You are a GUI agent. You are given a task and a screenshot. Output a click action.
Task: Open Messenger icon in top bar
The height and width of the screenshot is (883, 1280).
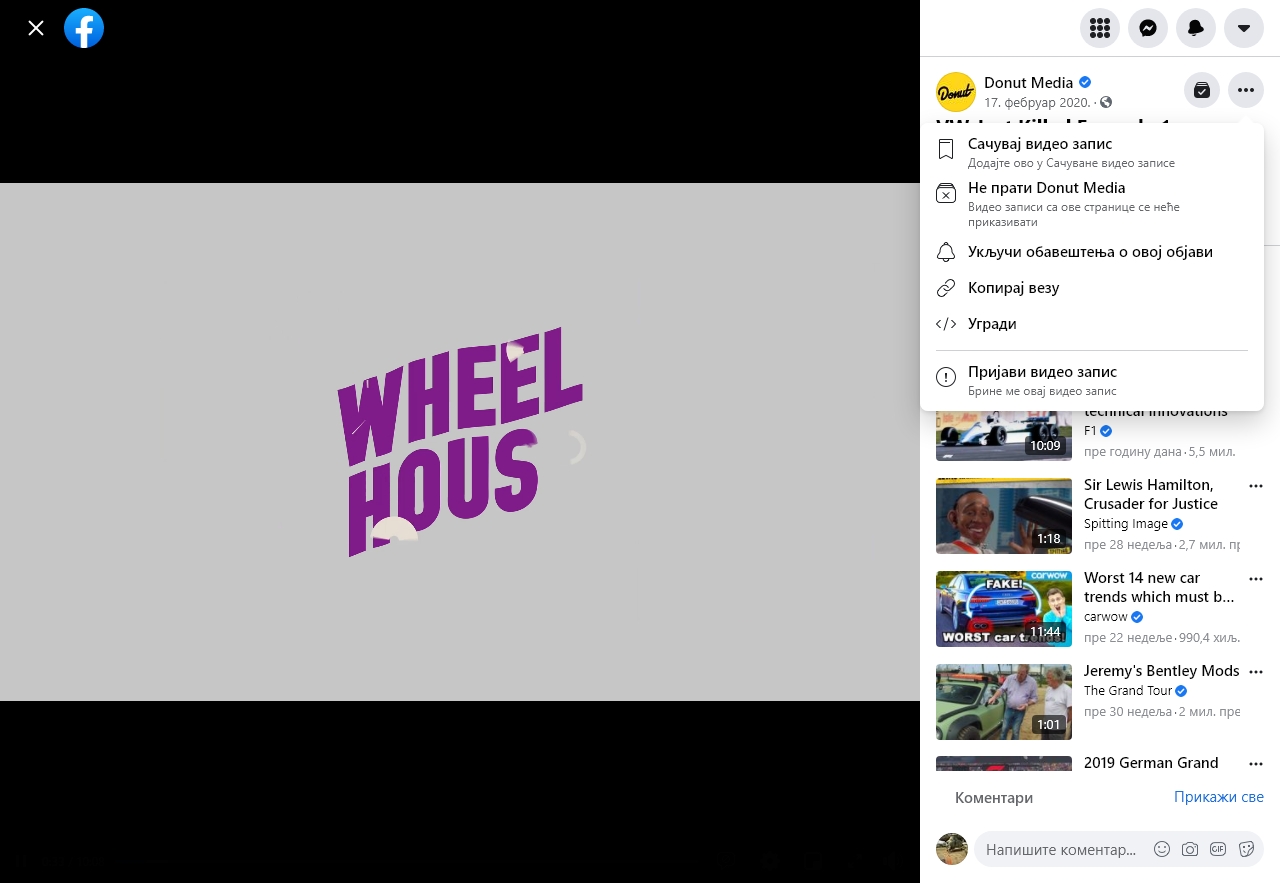(x=1148, y=28)
